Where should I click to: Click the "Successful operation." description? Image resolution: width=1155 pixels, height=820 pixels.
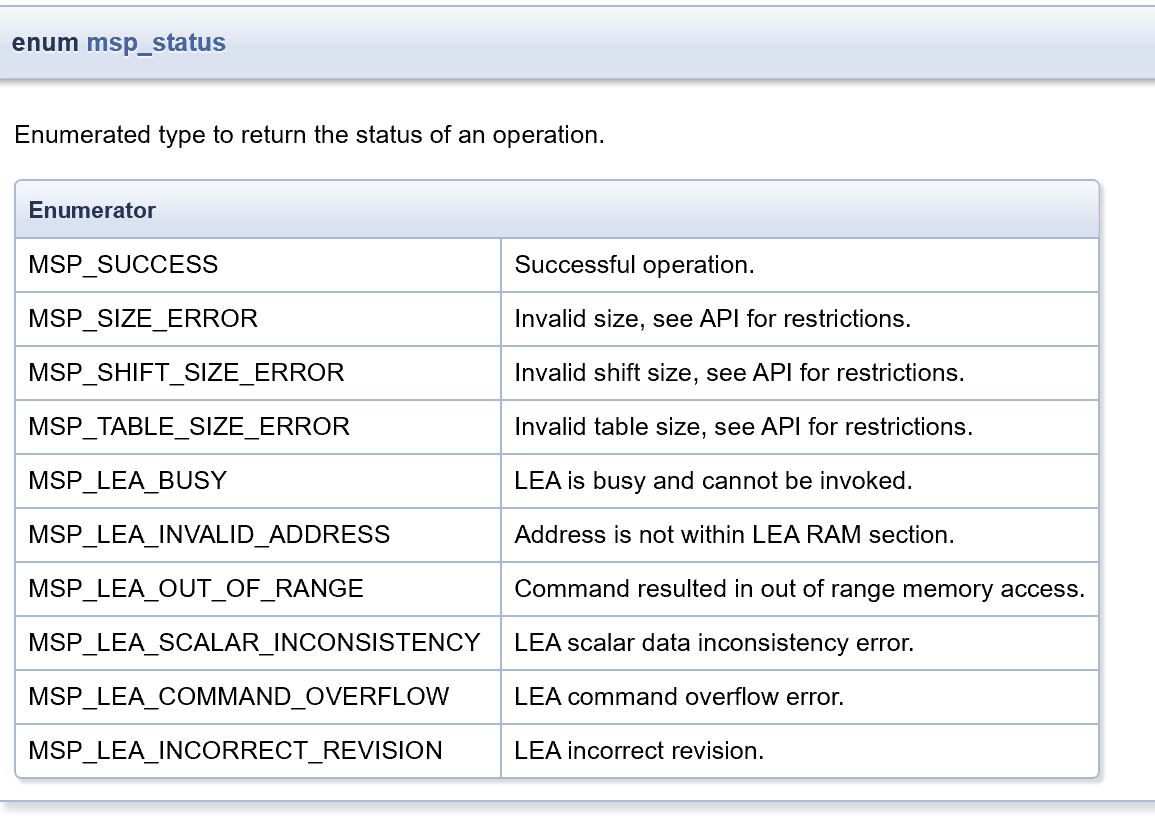[x=634, y=265]
